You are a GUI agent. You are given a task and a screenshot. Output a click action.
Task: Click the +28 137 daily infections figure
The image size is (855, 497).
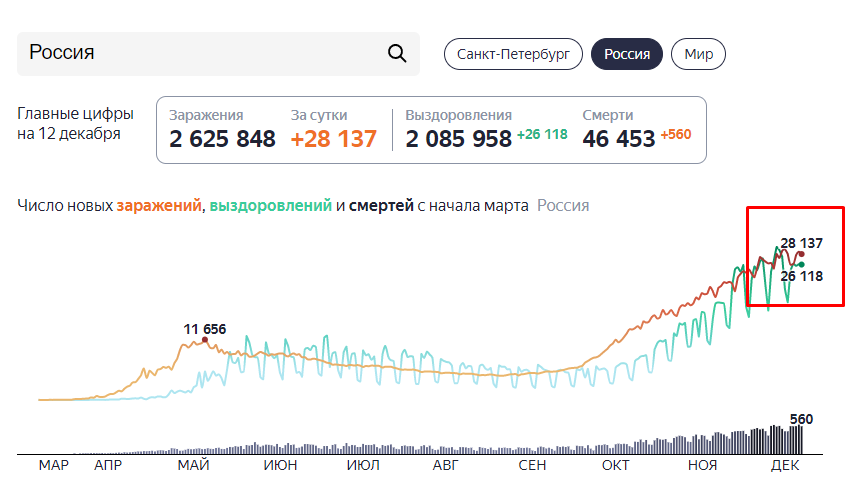pos(334,139)
